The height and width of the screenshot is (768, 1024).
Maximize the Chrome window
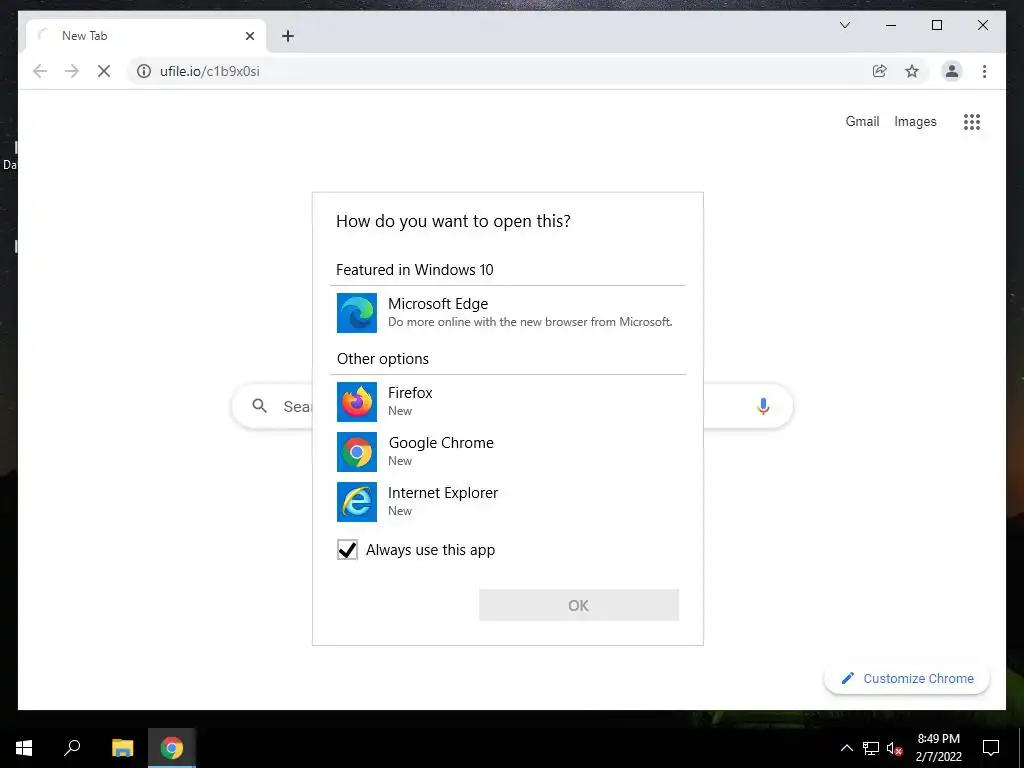click(936, 25)
